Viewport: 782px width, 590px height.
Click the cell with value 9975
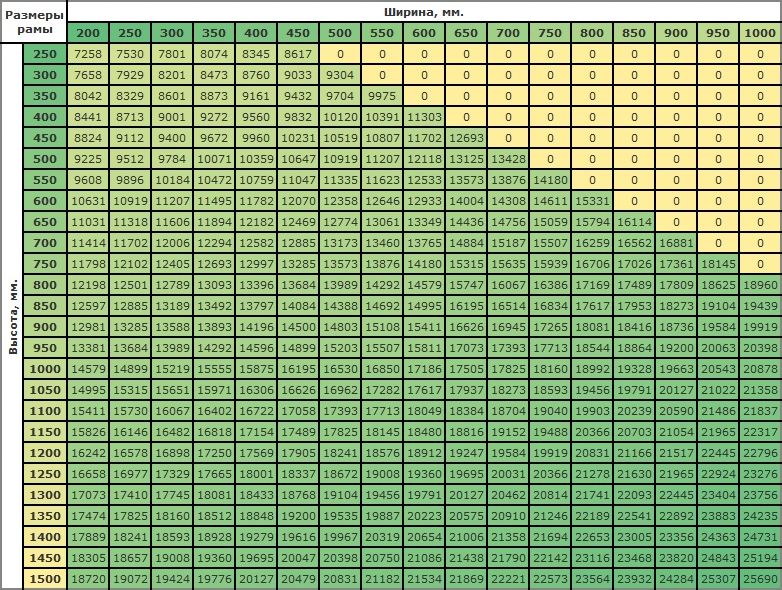[x=382, y=95]
